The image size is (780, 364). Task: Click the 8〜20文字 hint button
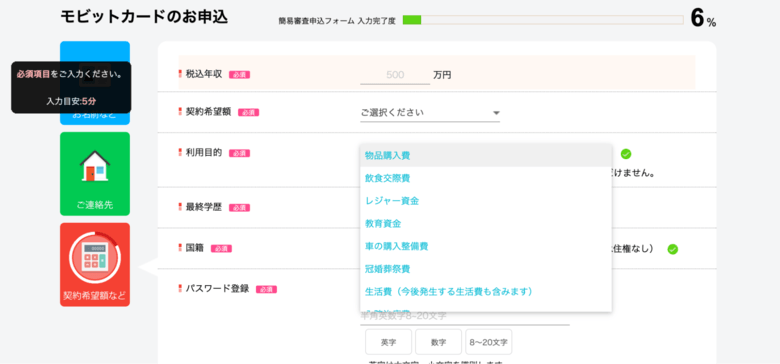click(489, 342)
